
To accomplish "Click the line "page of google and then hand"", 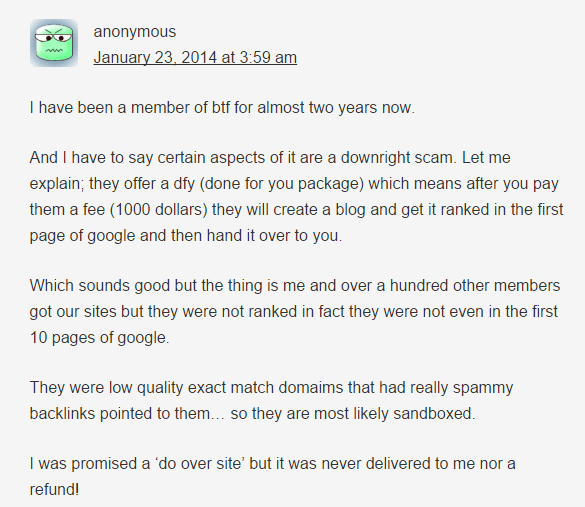I will (186, 236).
